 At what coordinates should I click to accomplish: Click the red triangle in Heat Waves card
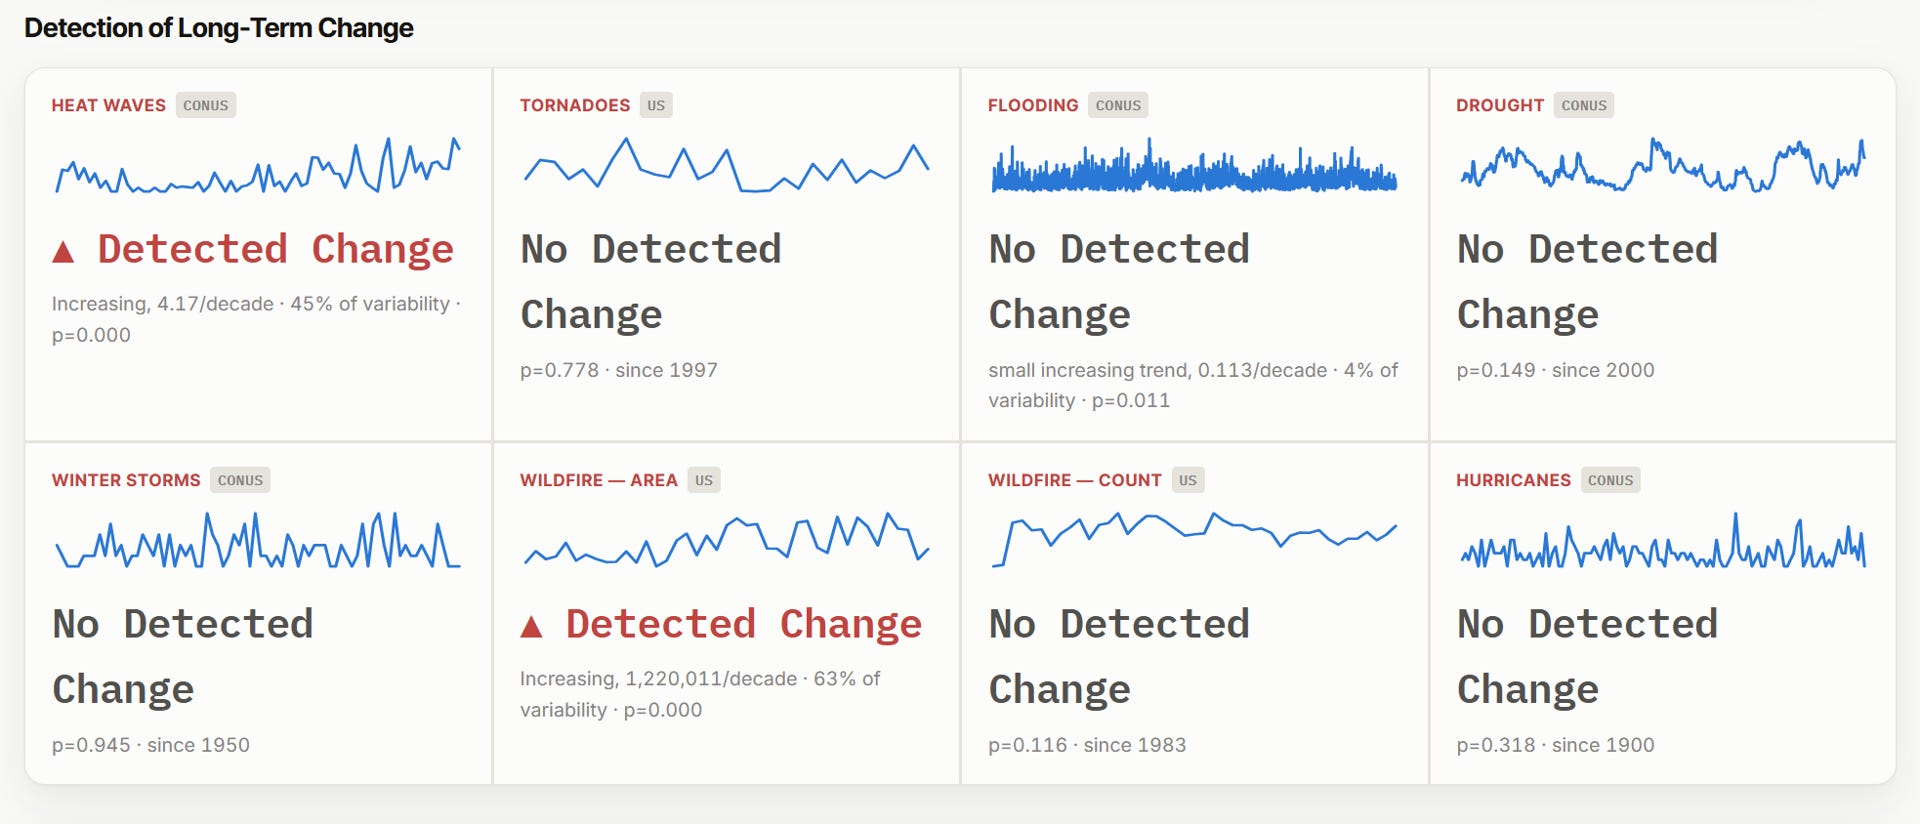(63, 251)
